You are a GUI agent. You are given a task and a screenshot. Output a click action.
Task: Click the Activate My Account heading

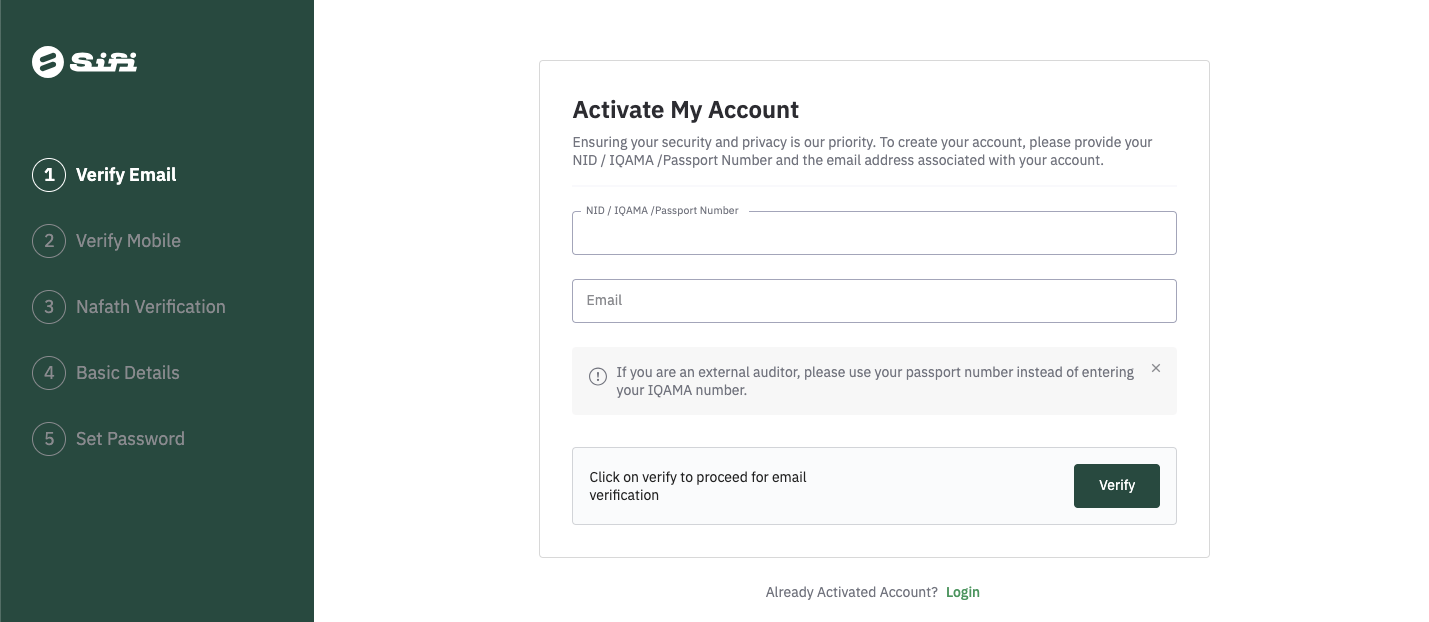(x=685, y=110)
